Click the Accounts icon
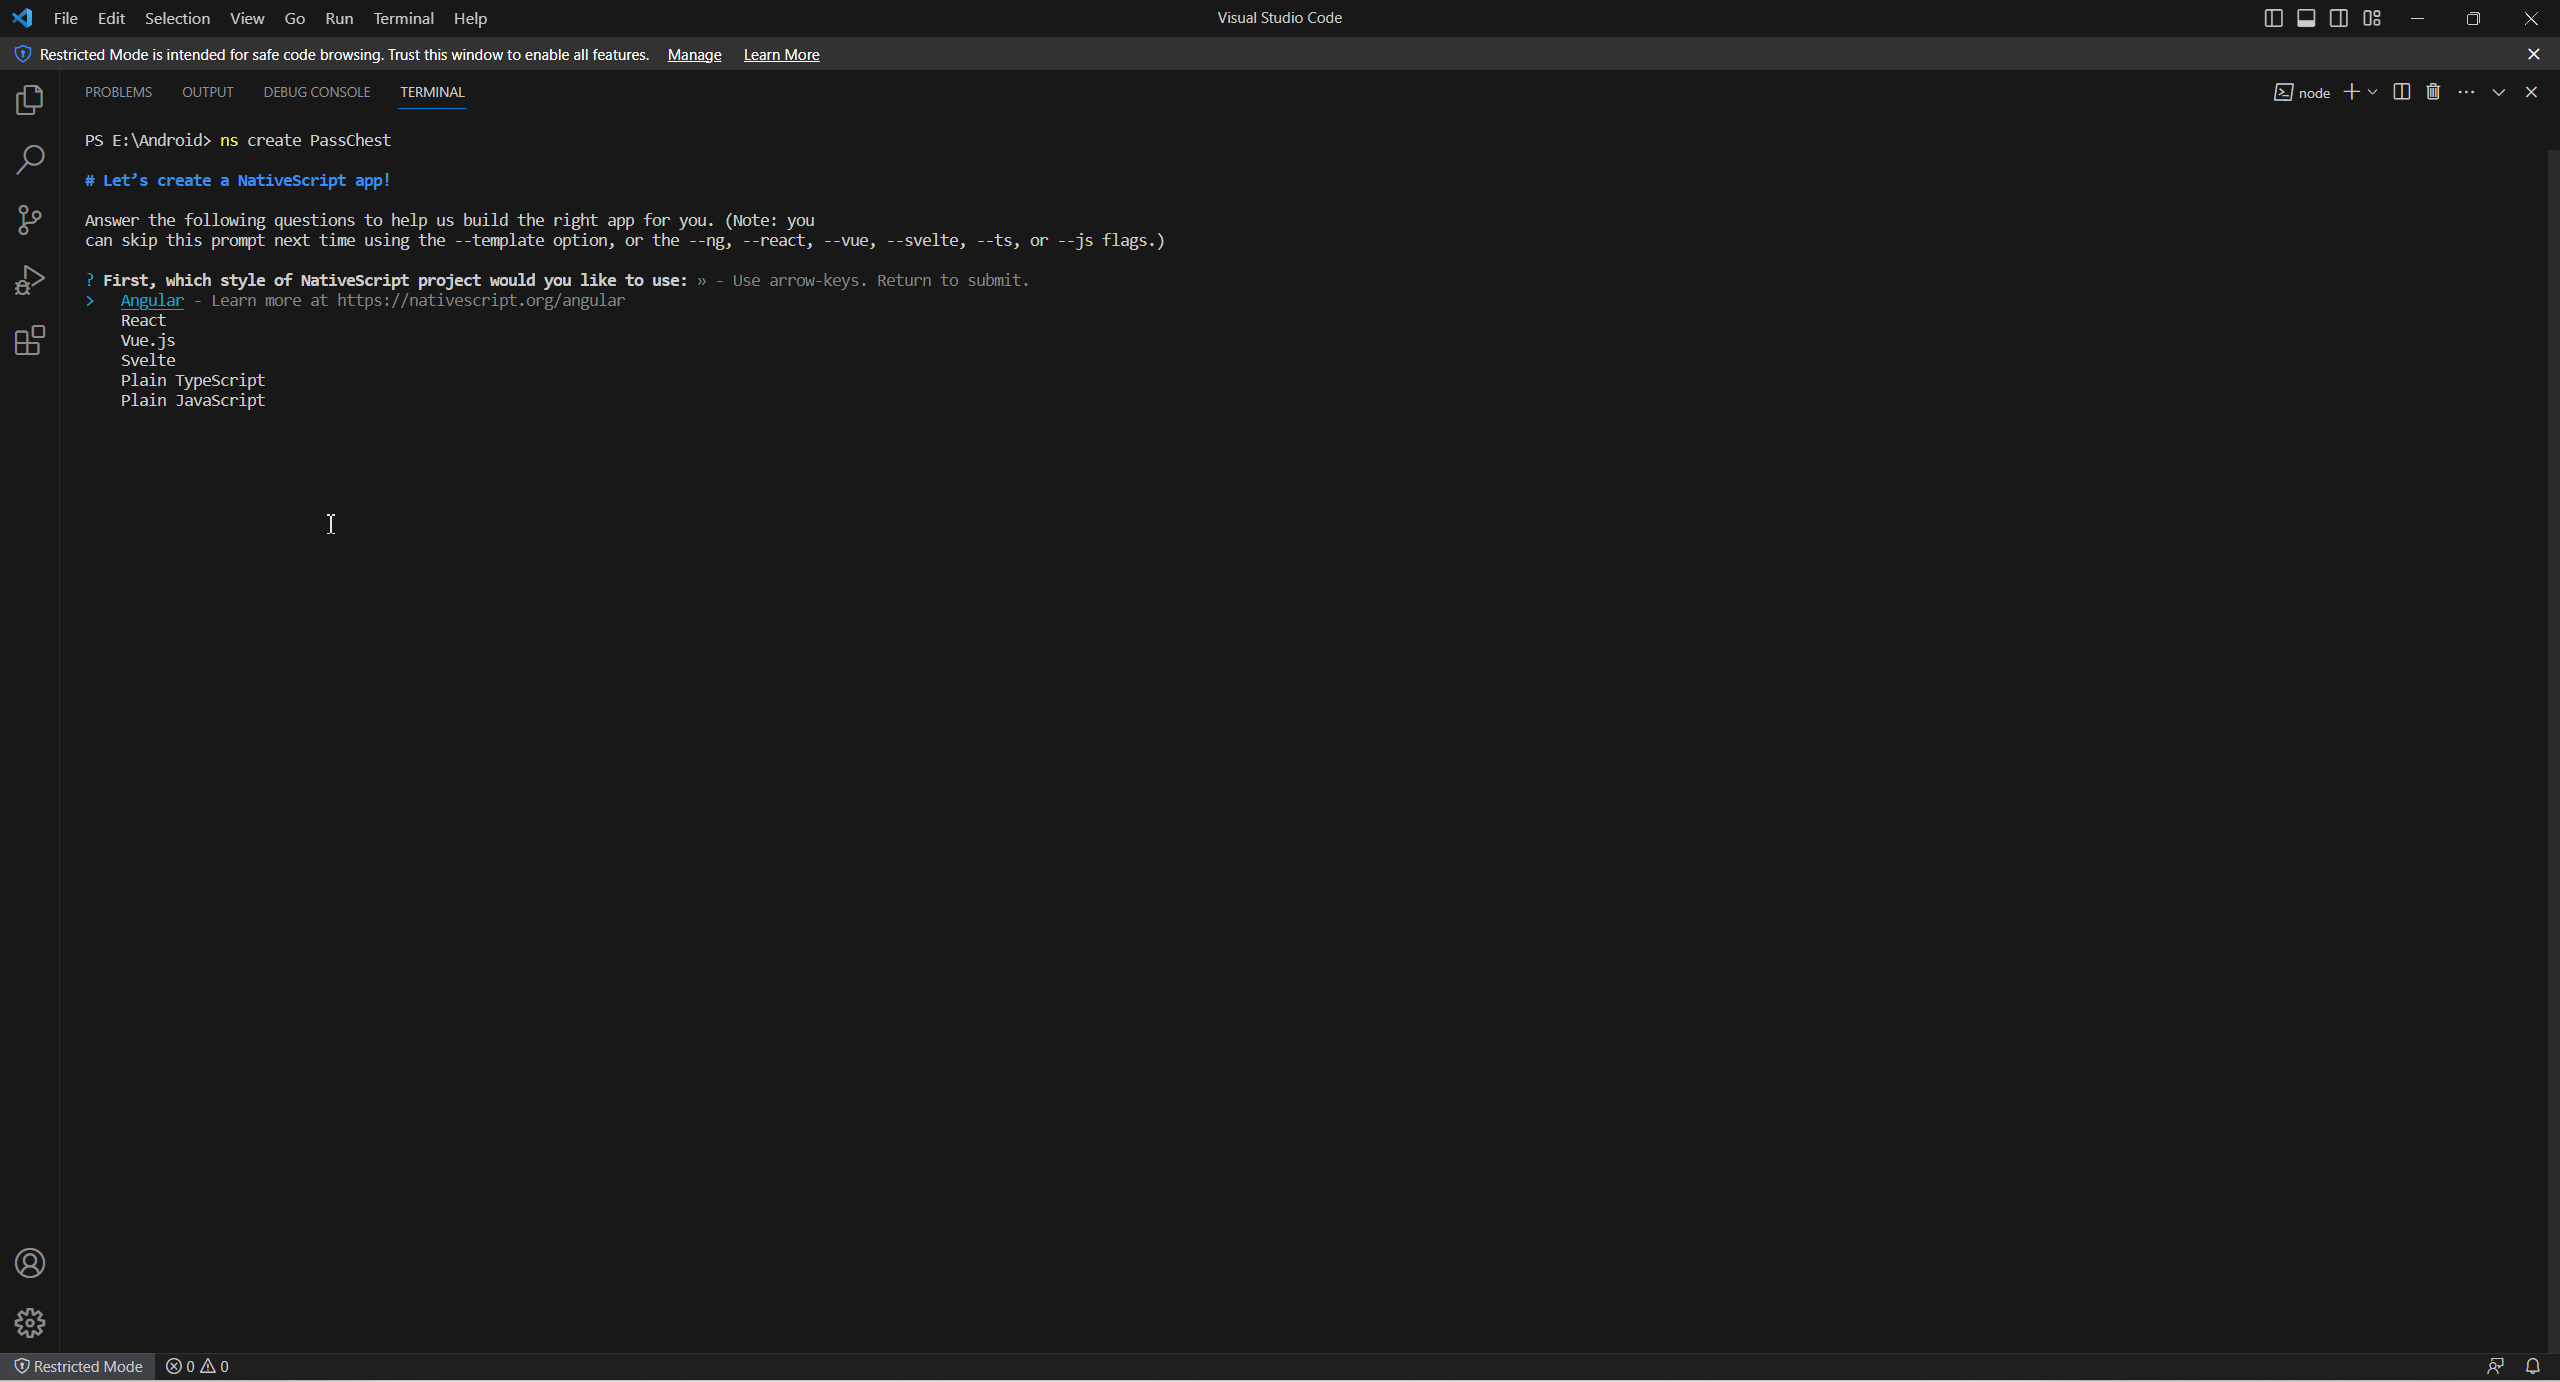The width and height of the screenshot is (2560, 1382). [x=30, y=1263]
